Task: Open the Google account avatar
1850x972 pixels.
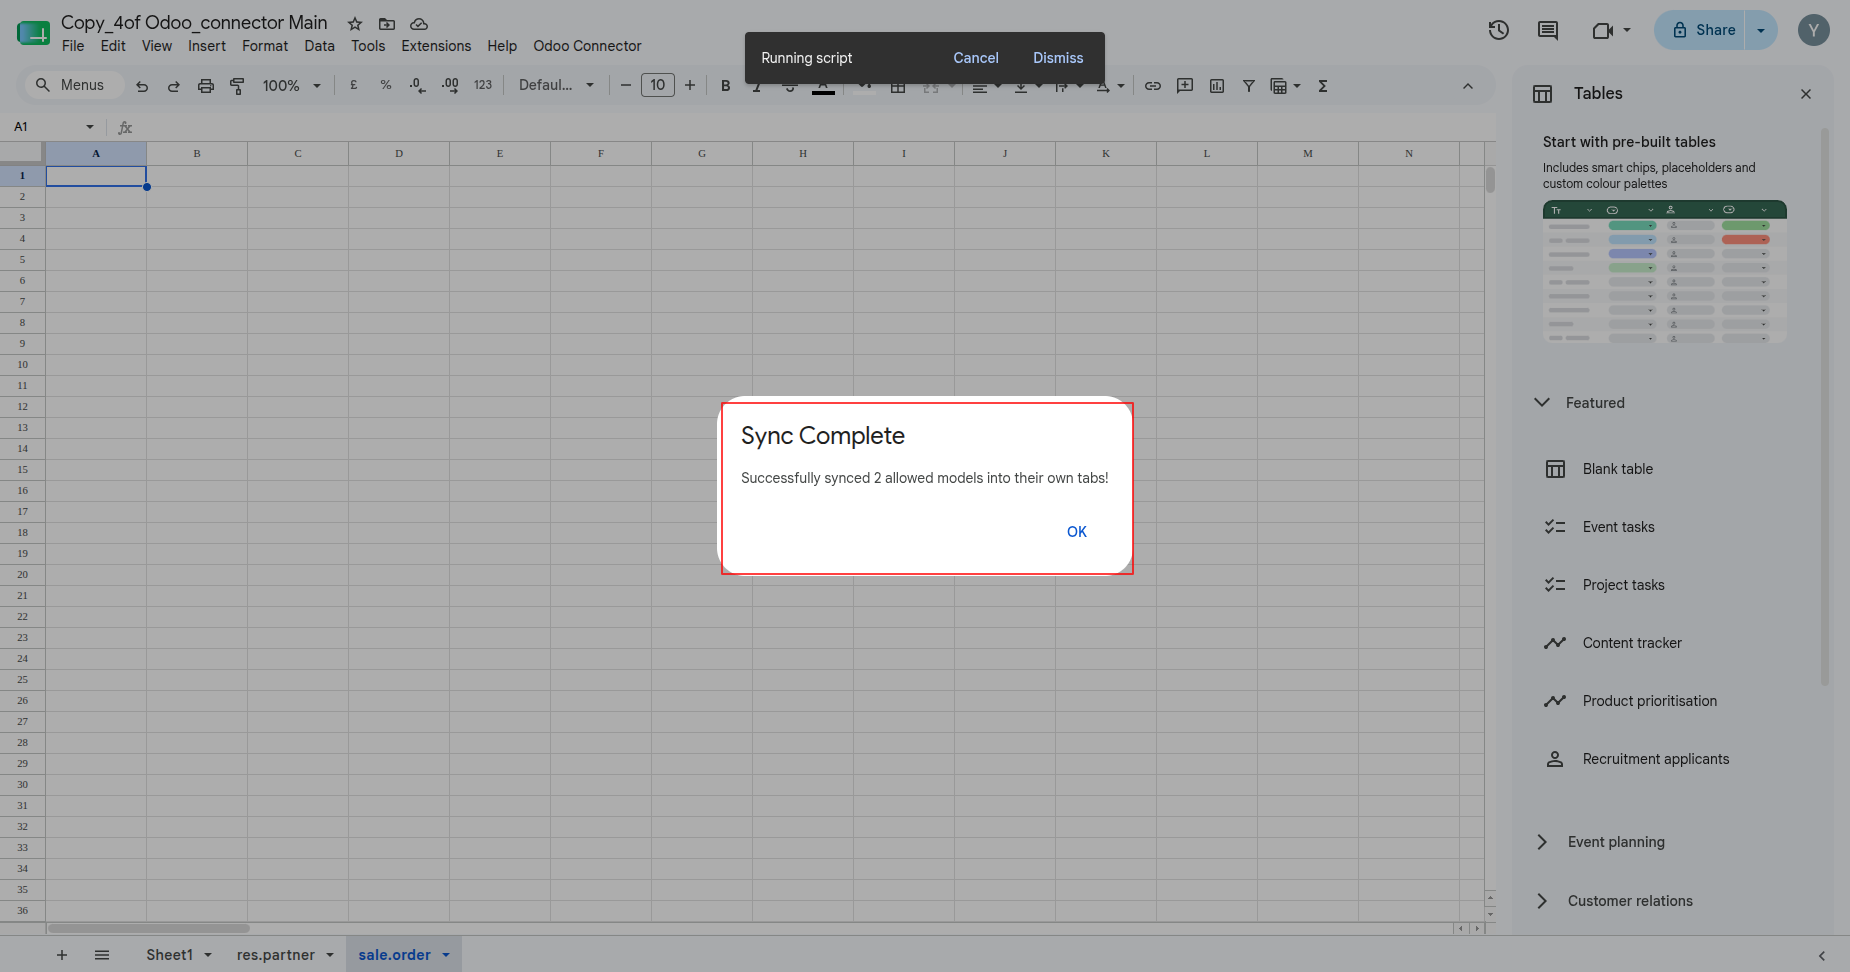Action: click(x=1814, y=30)
